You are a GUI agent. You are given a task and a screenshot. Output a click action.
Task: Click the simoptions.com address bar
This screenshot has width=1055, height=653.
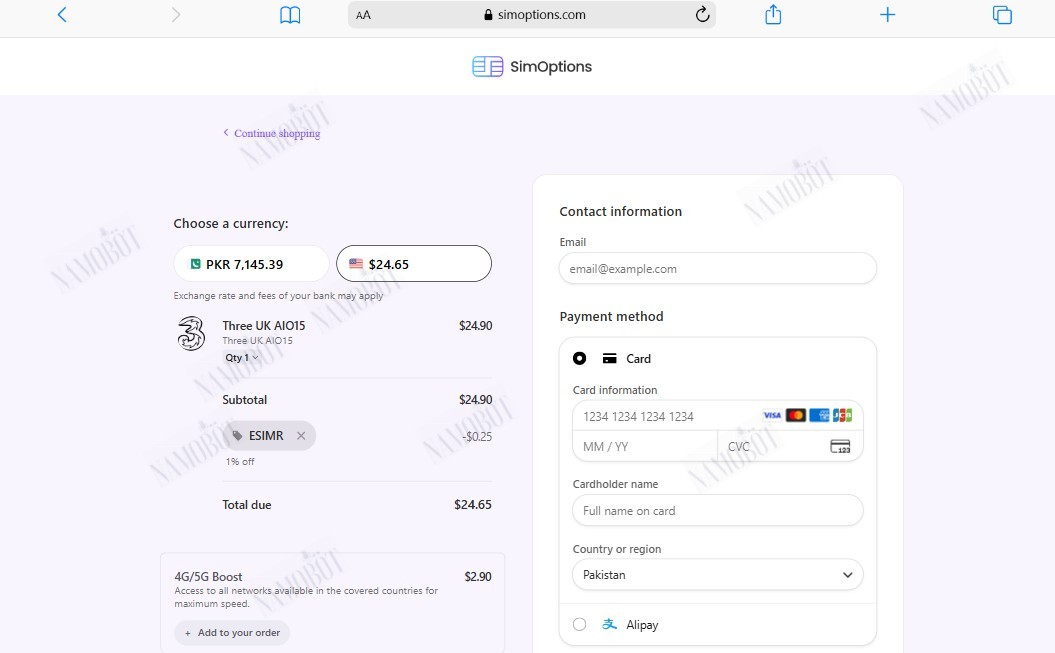pos(532,15)
